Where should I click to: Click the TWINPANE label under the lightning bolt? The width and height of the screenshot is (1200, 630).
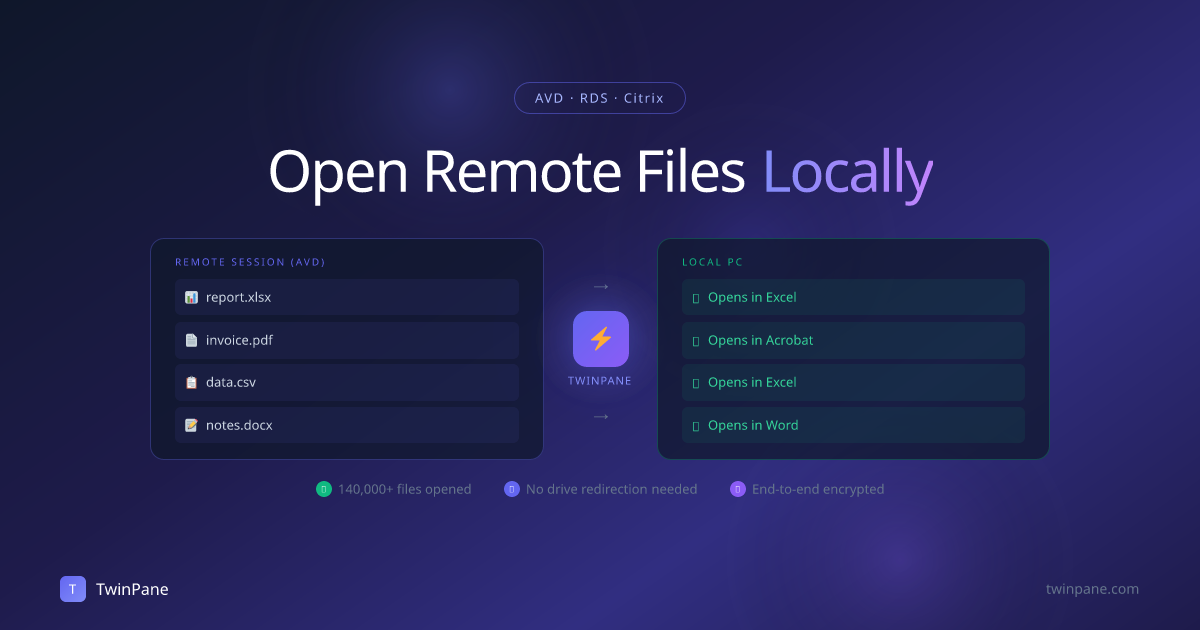coord(601,381)
